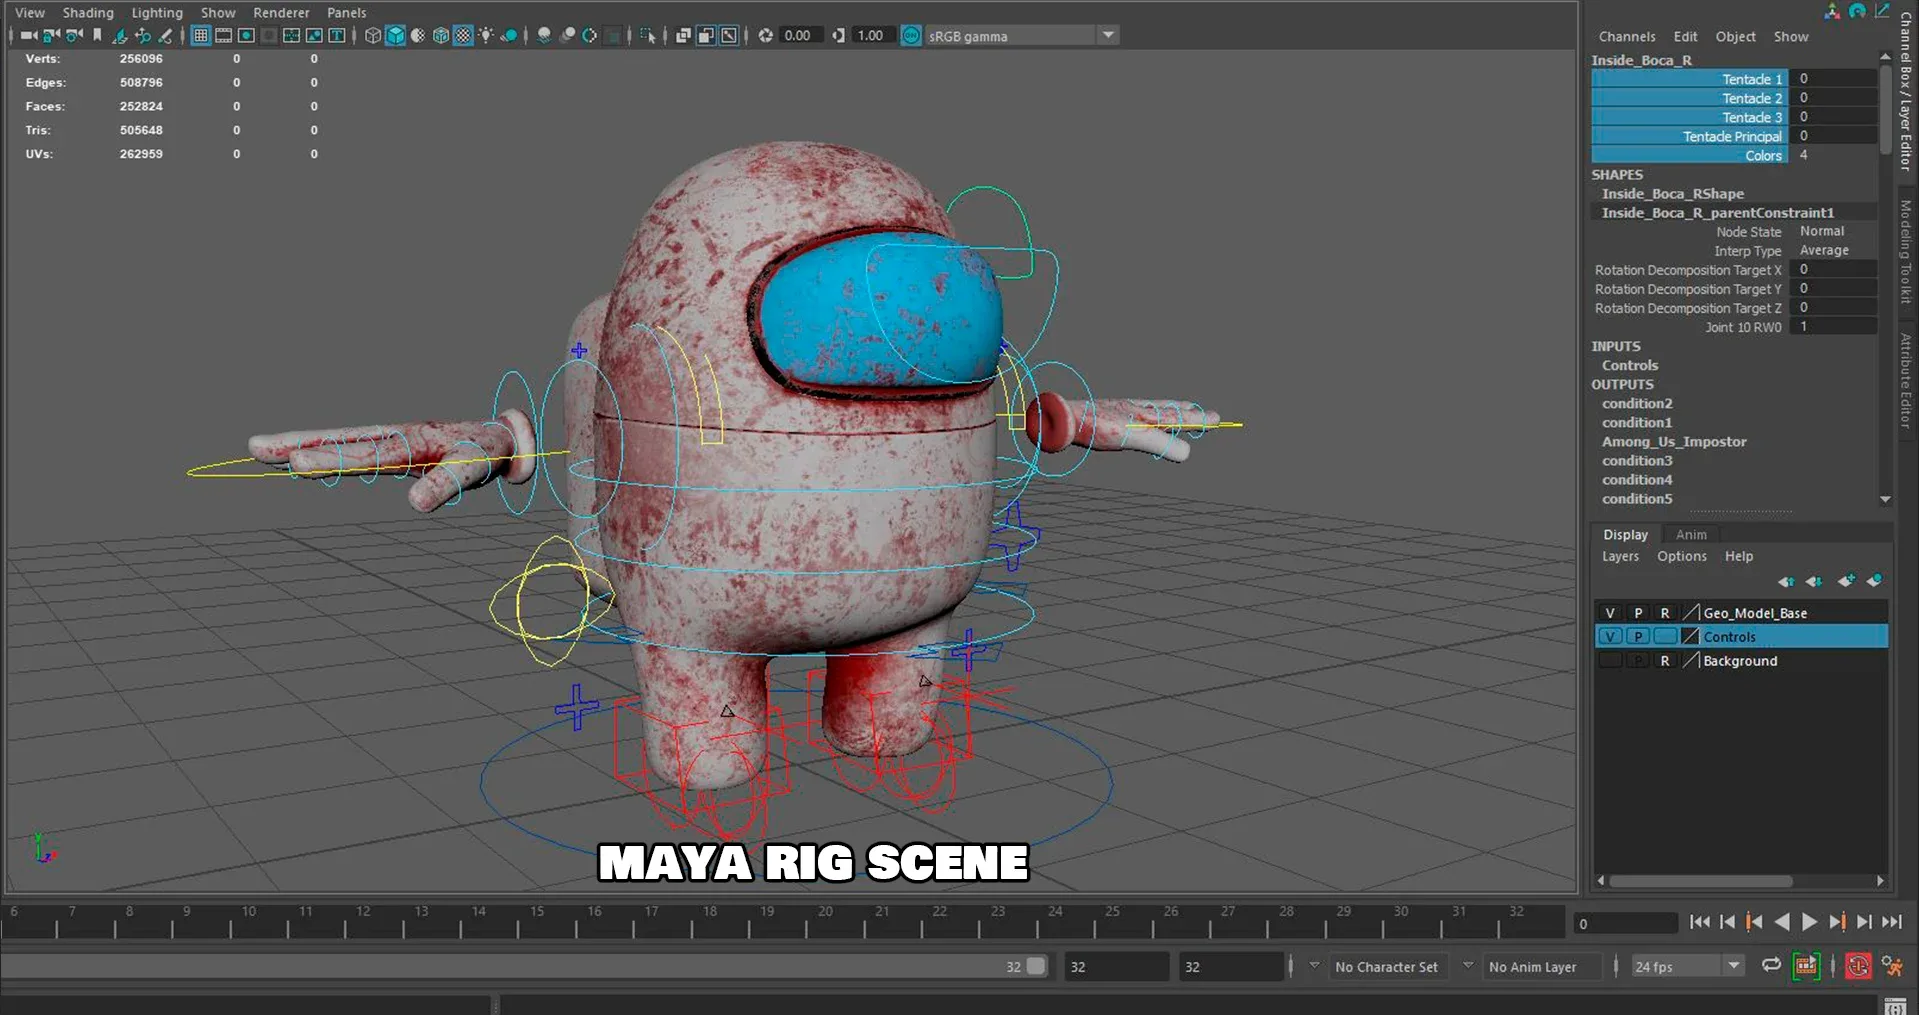This screenshot has height=1015, width=1919.
Task: Play the animation forwards
Action: [x=1809, y=922]
